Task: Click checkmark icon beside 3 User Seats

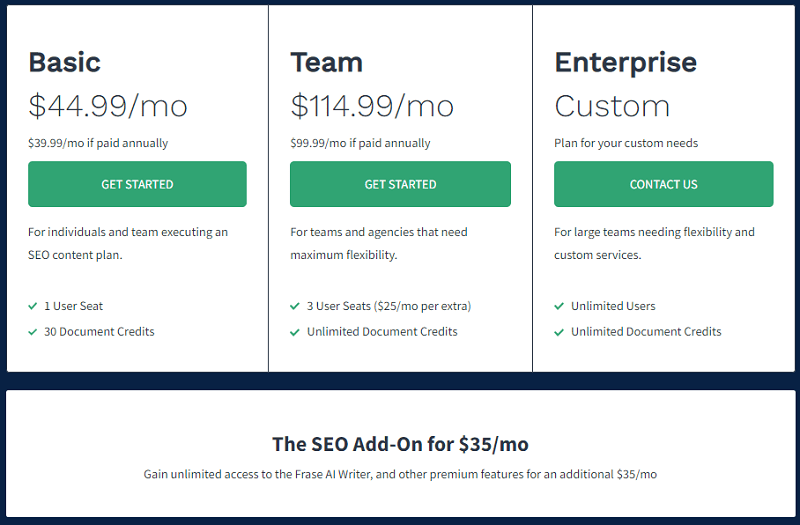Action: (295, 306)
